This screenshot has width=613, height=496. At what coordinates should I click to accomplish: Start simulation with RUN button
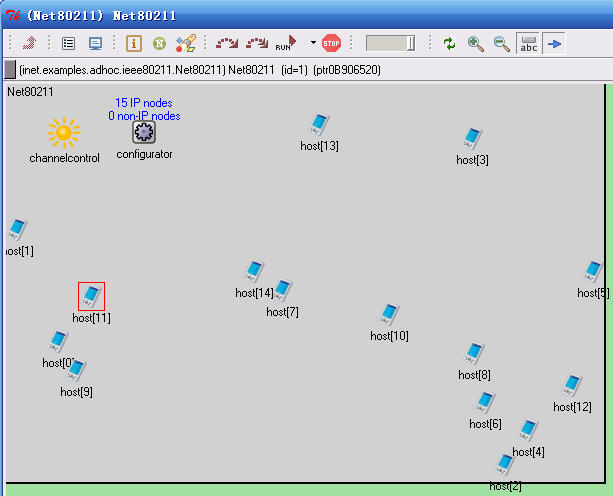(x=286, y=43)
